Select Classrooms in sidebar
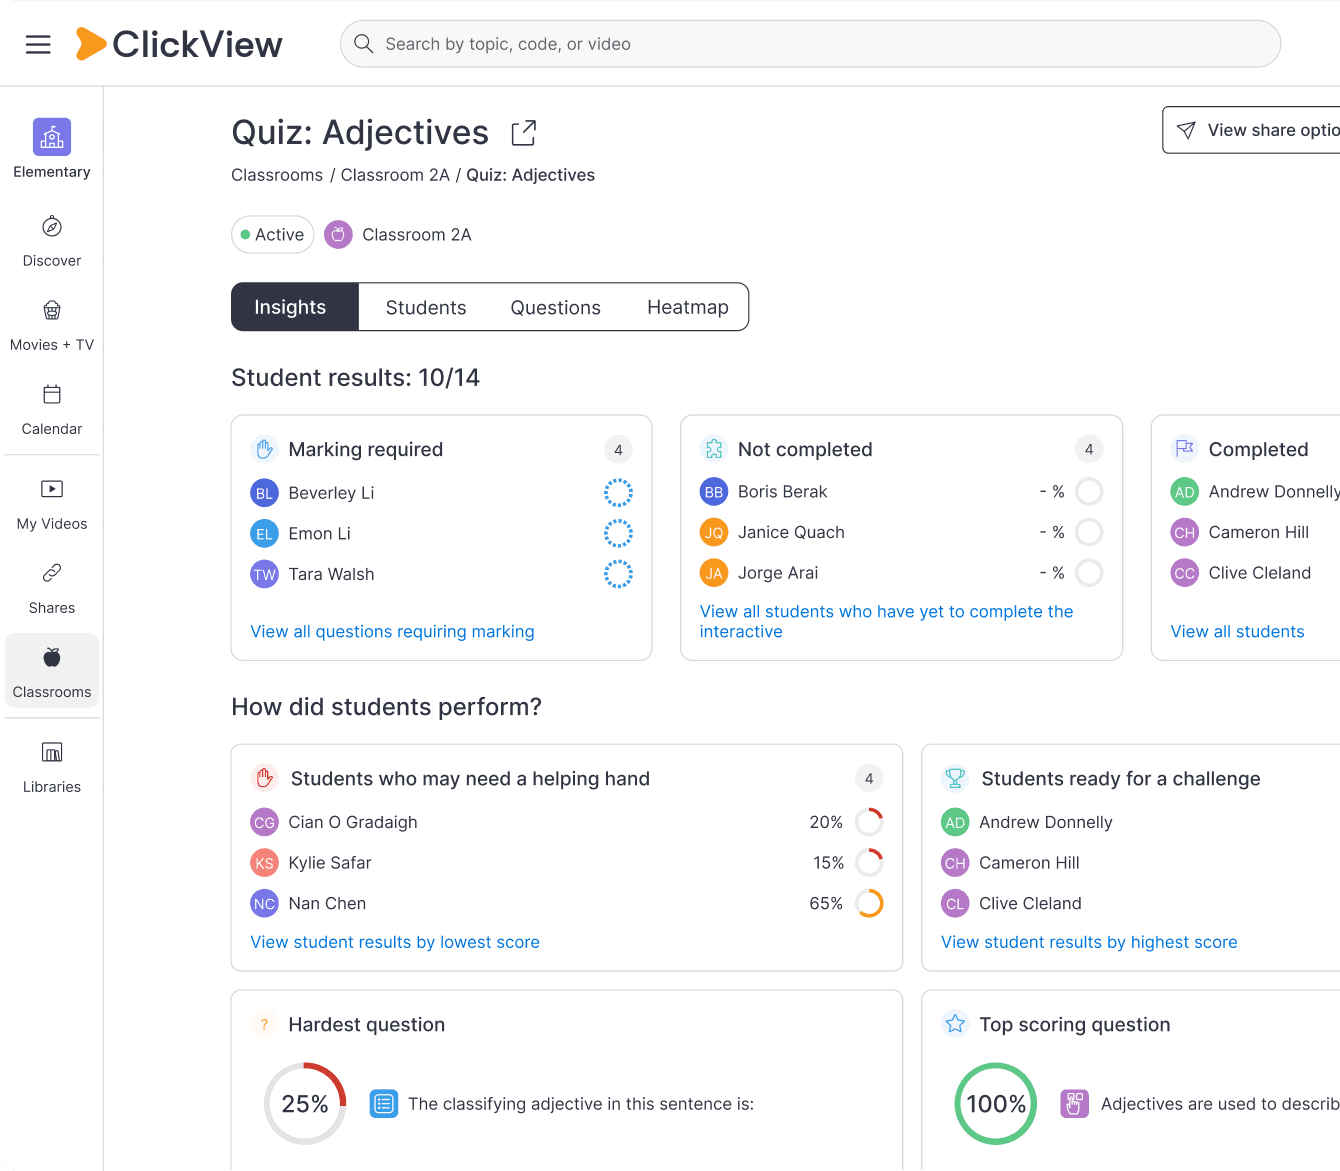The height and width of the screenshot is (1171, 1340). tap(52, 671)
